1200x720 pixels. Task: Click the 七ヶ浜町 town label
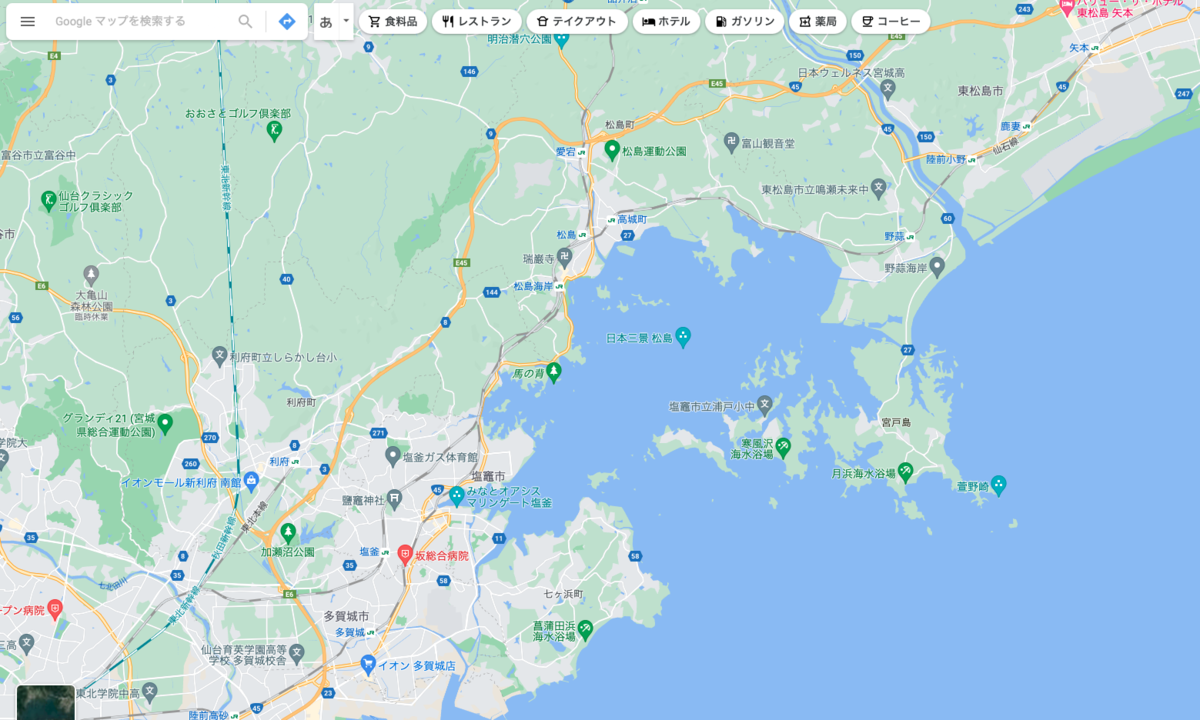point(563,594)
